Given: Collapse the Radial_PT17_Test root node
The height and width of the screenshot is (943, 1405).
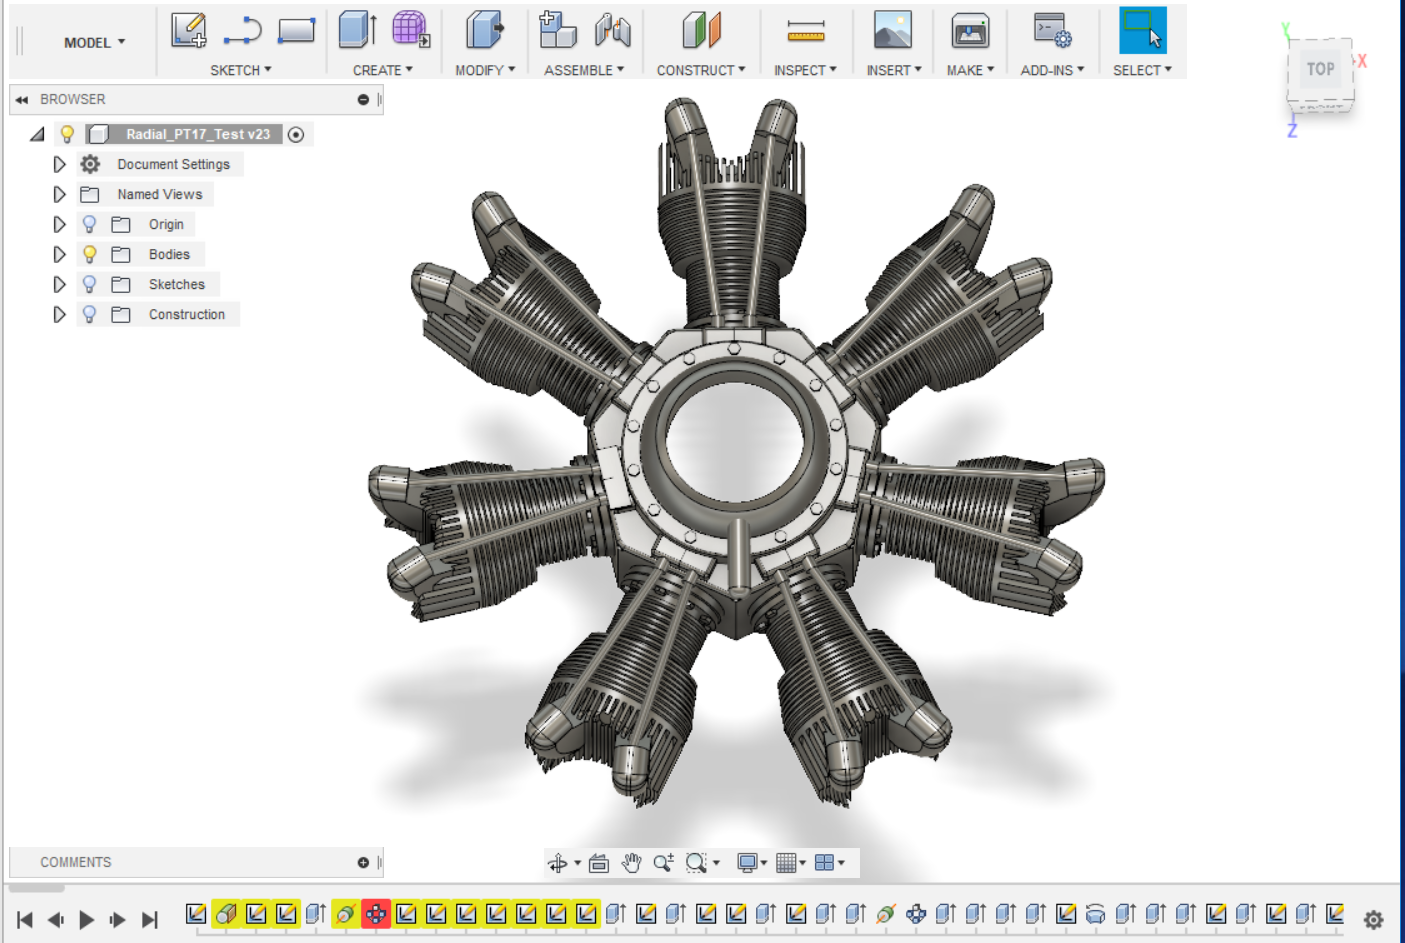Looking at the screenshot, I should coord(38,134).
